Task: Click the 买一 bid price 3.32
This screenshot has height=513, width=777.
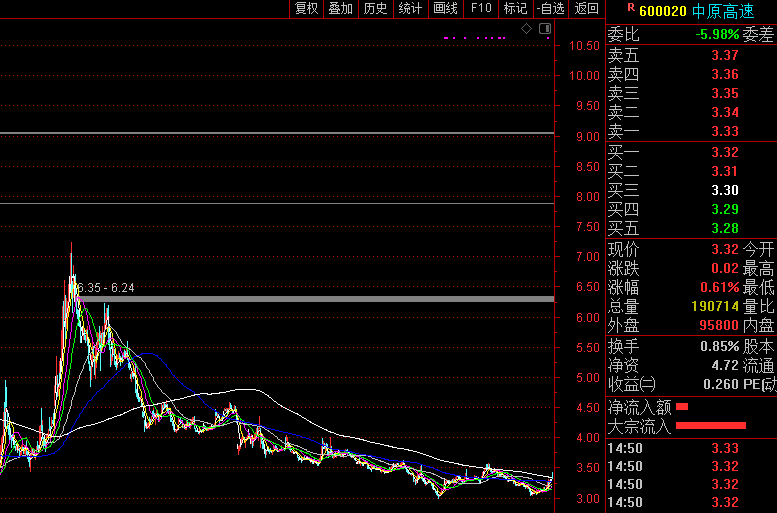Action: coord(724,152)
